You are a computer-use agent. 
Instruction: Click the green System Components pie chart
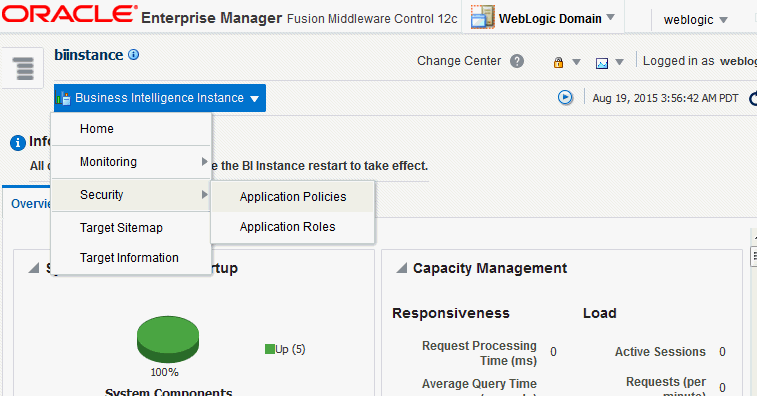(x=168, y=339)
